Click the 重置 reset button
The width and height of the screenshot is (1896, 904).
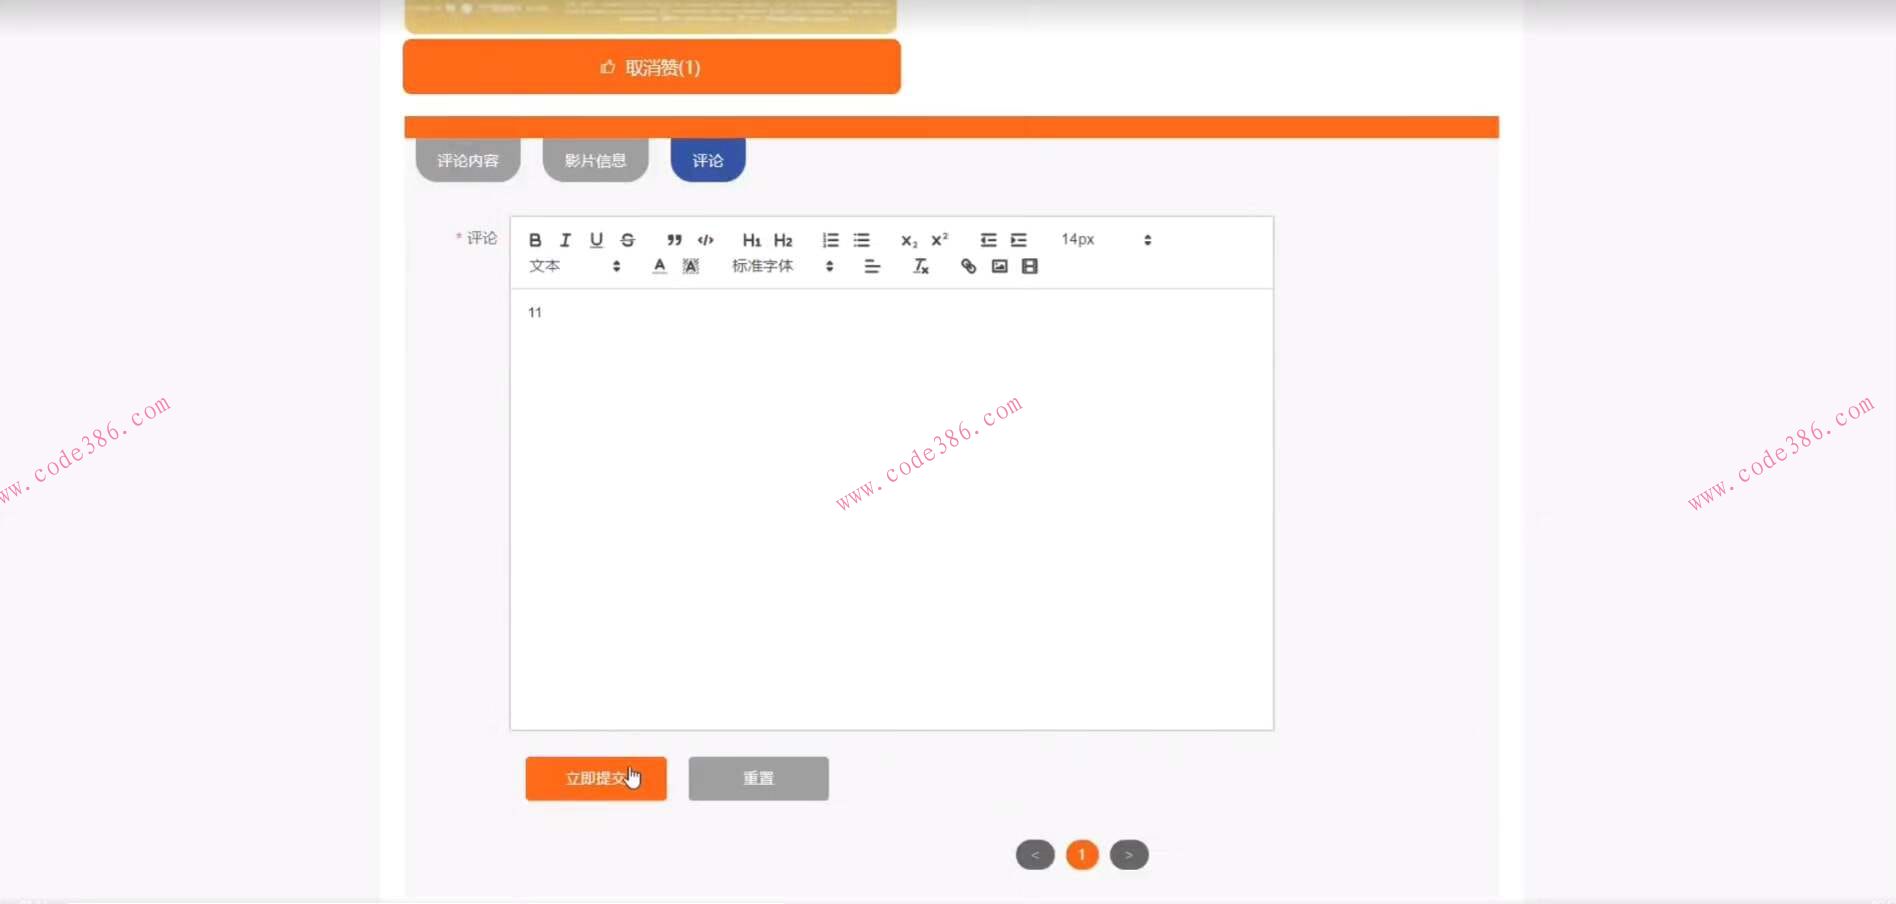click(x=757, y=778)
